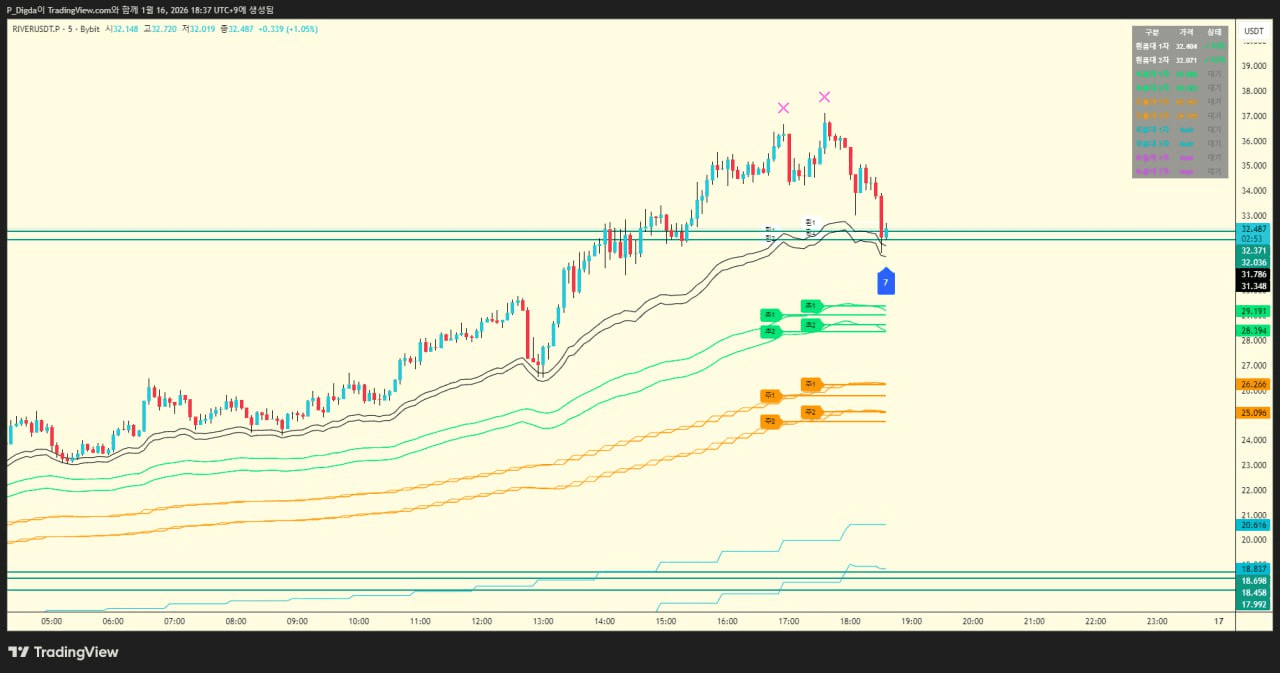Click the green 29.191 price axis label

coord(1253,311)
